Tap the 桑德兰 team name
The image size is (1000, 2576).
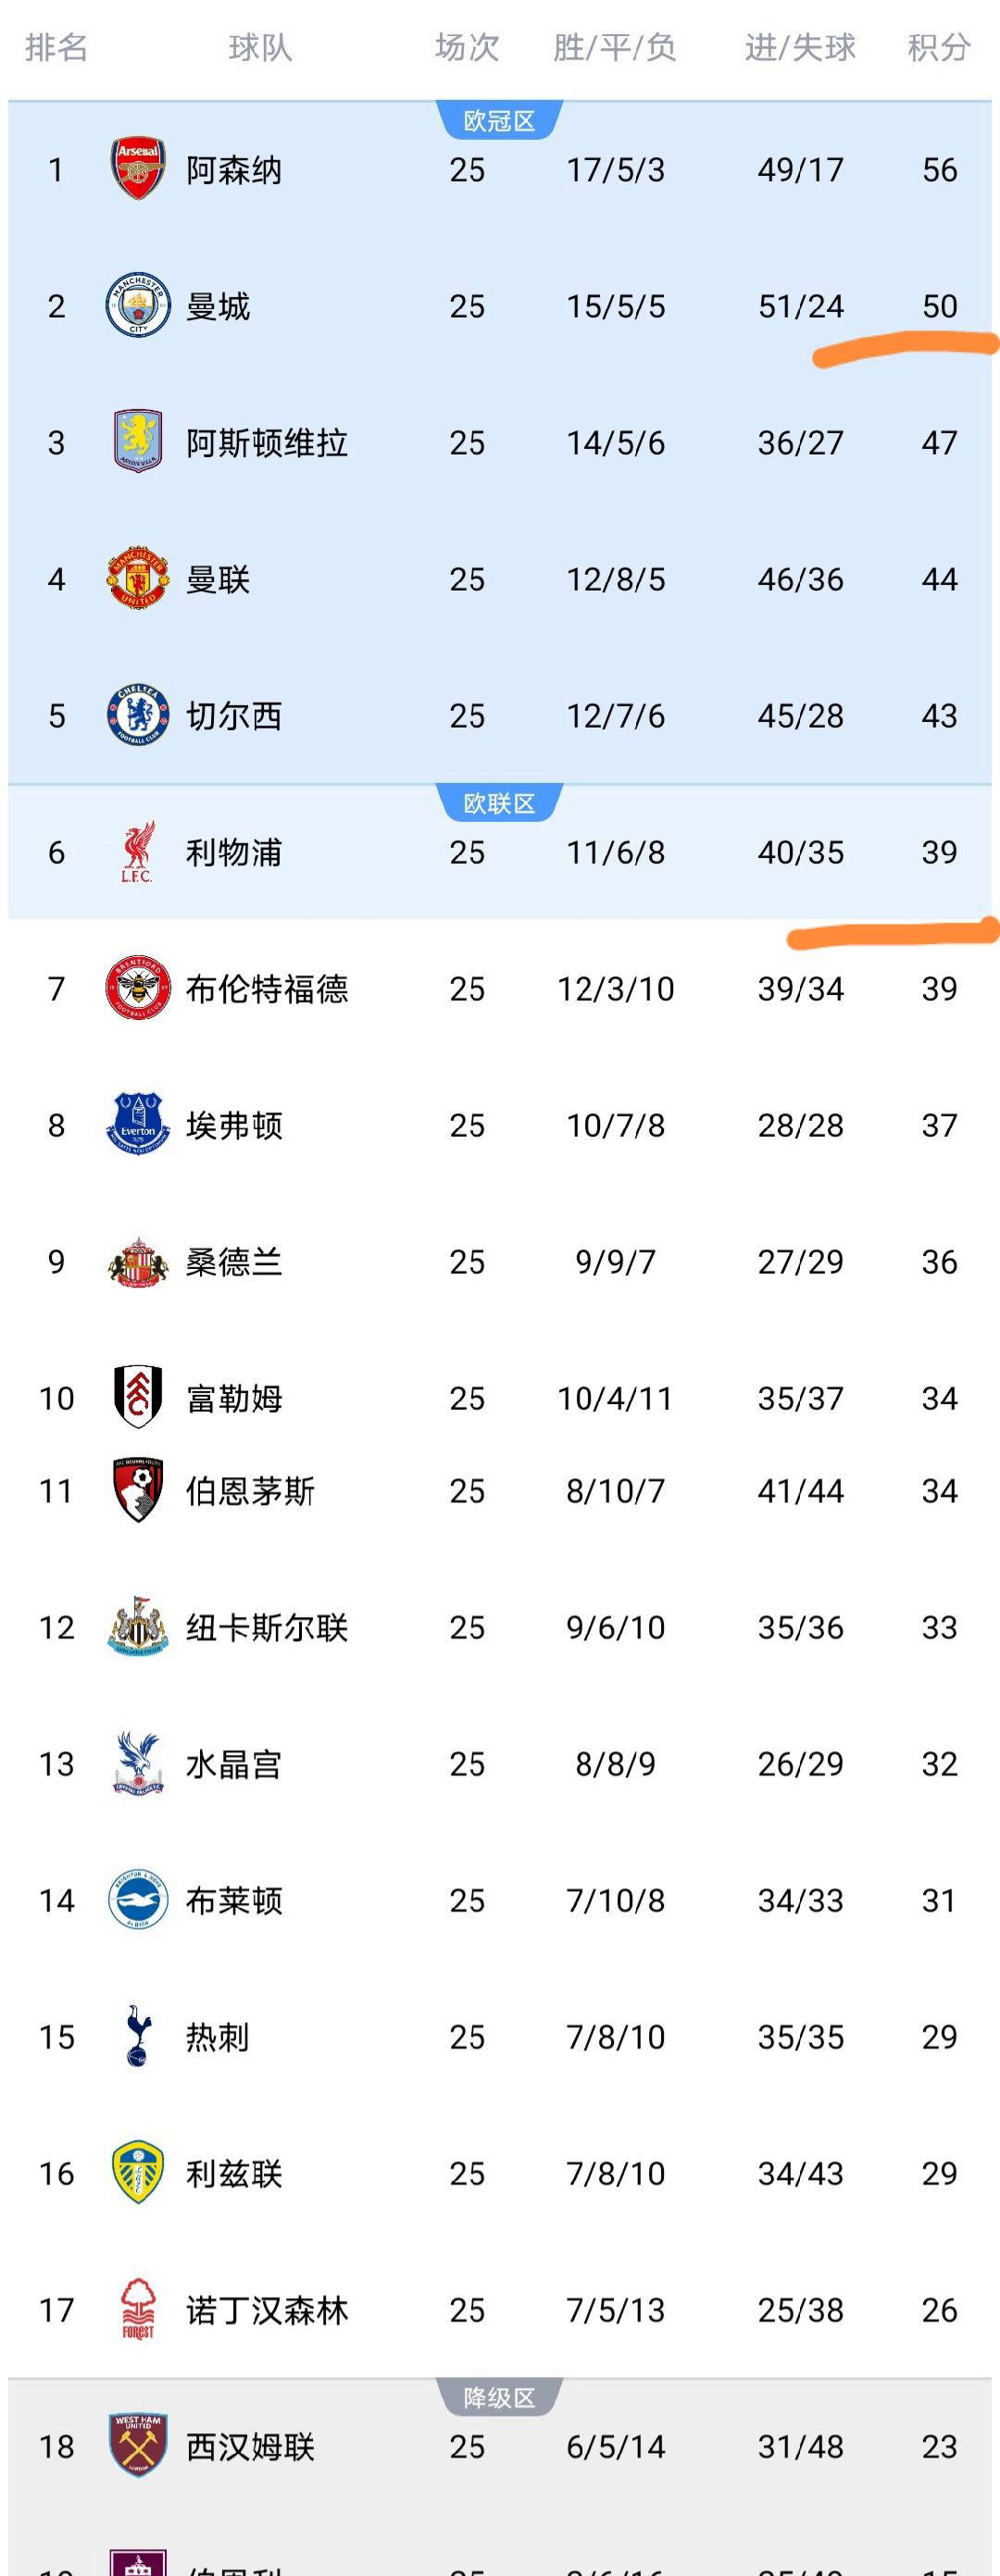coord(233,1262)
